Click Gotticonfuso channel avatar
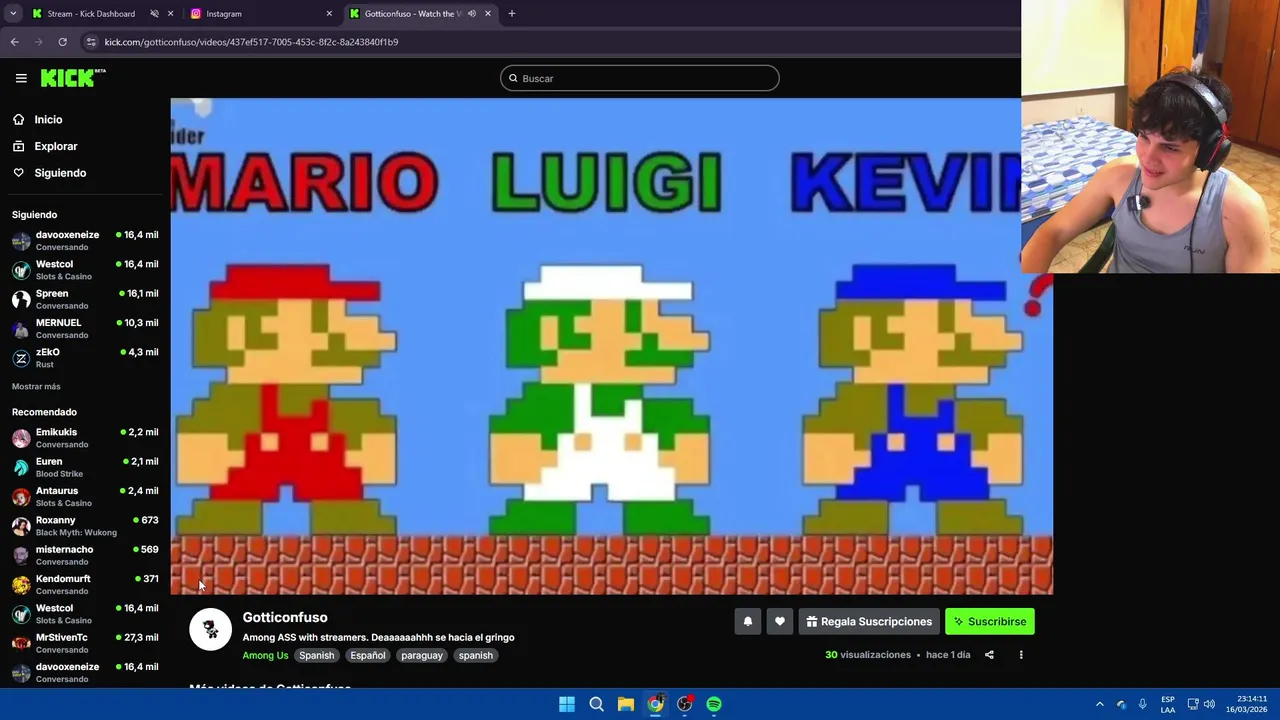The image size is (1280, 720). click(210, 629)
